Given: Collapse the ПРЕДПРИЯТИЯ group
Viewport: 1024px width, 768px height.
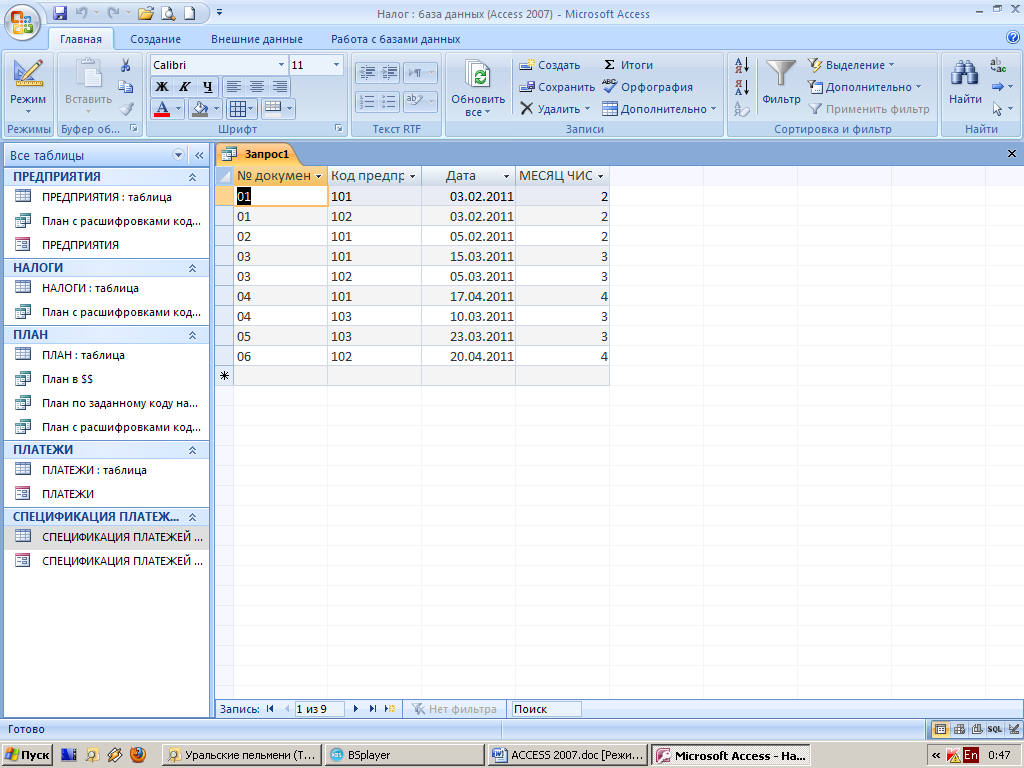Looking at the screenshot, I should [x=193, y=177].
